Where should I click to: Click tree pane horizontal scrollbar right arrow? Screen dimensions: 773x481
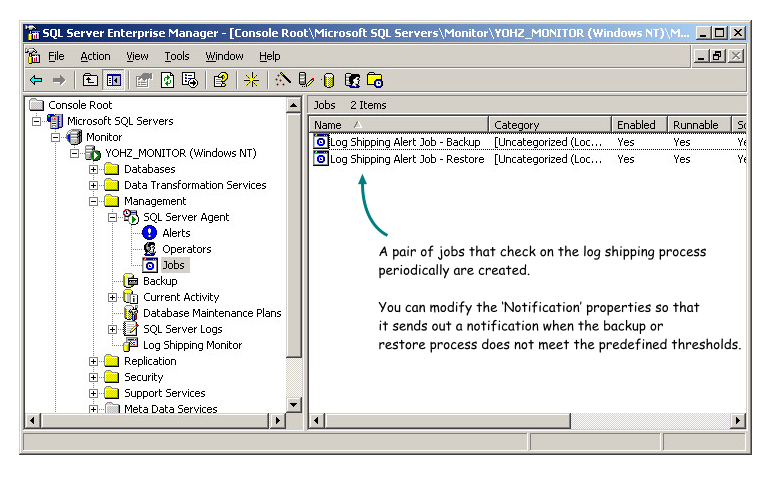(278, 420)
